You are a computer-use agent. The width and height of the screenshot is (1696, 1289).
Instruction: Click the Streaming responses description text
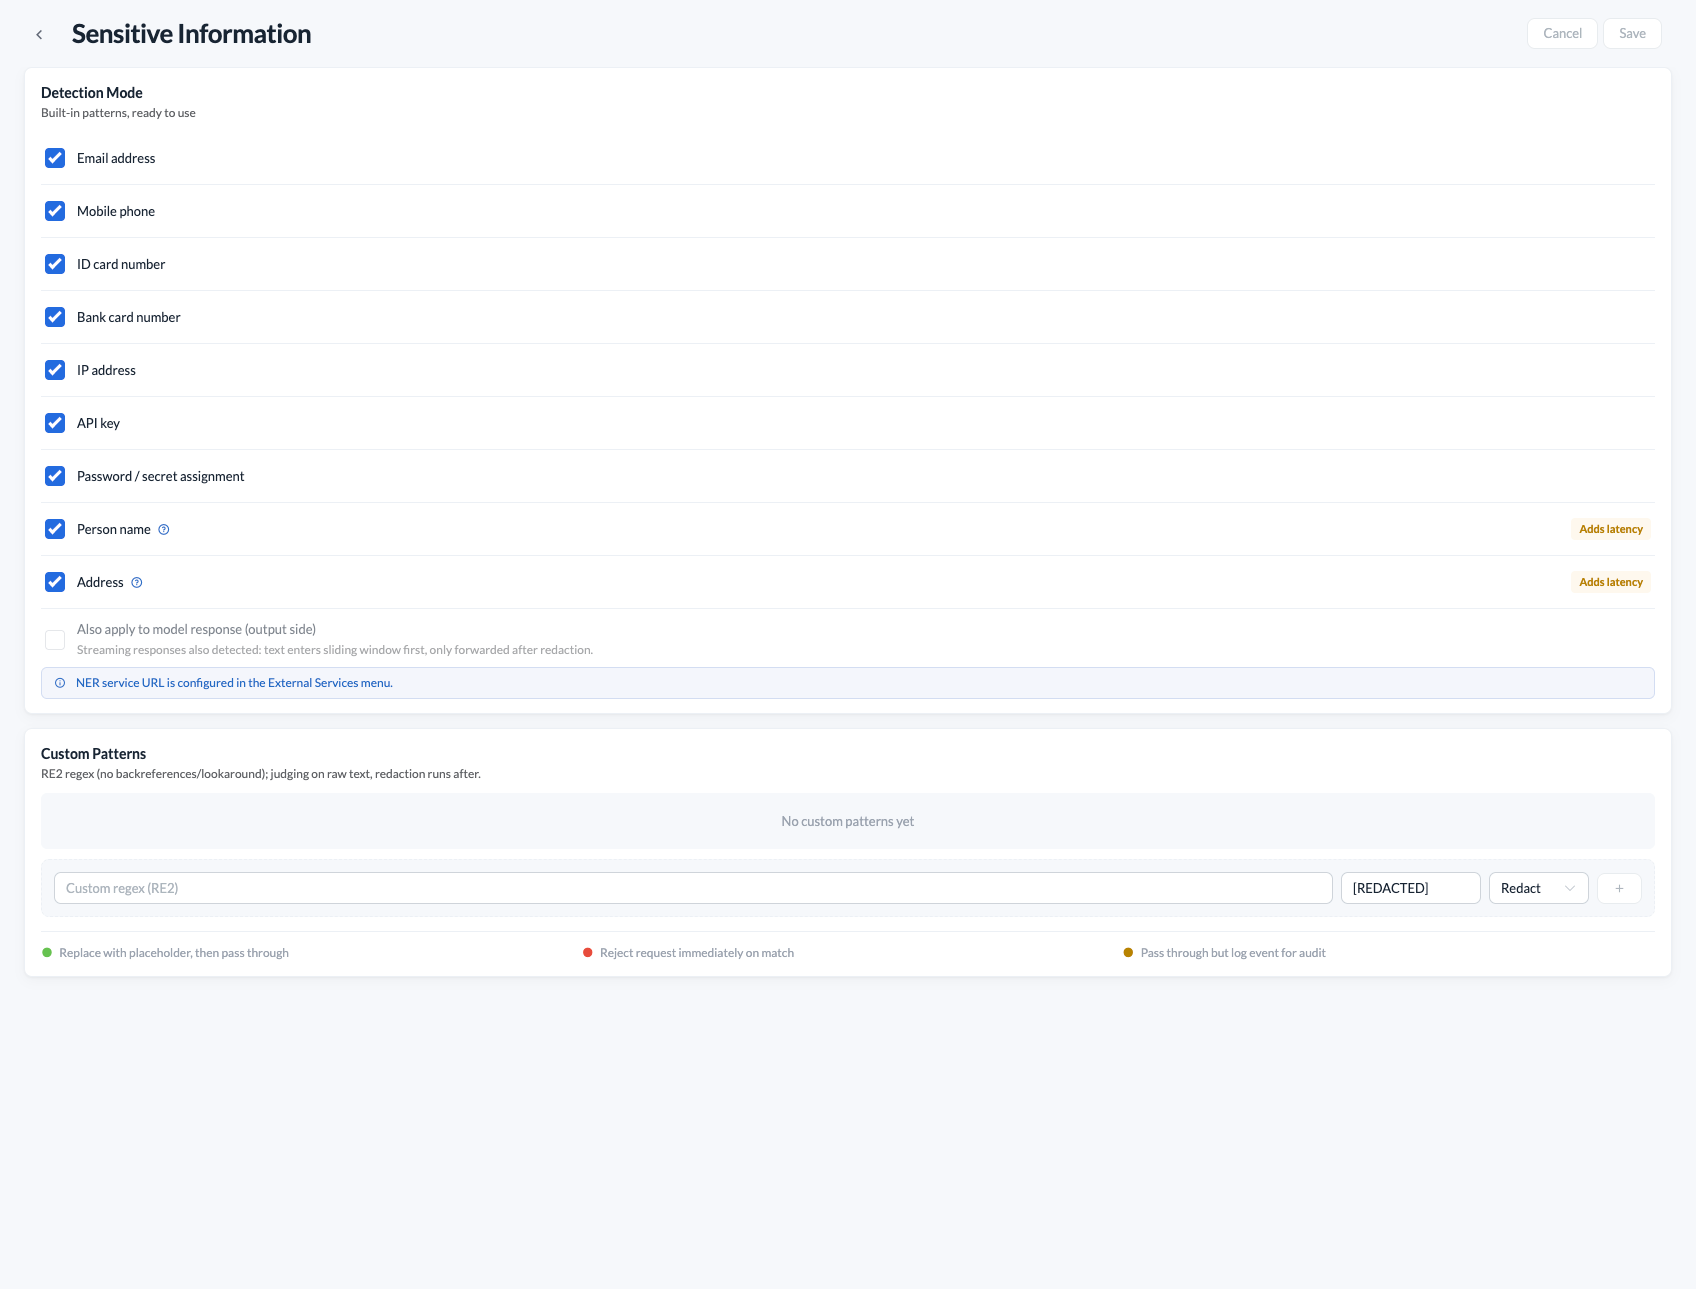335,650
